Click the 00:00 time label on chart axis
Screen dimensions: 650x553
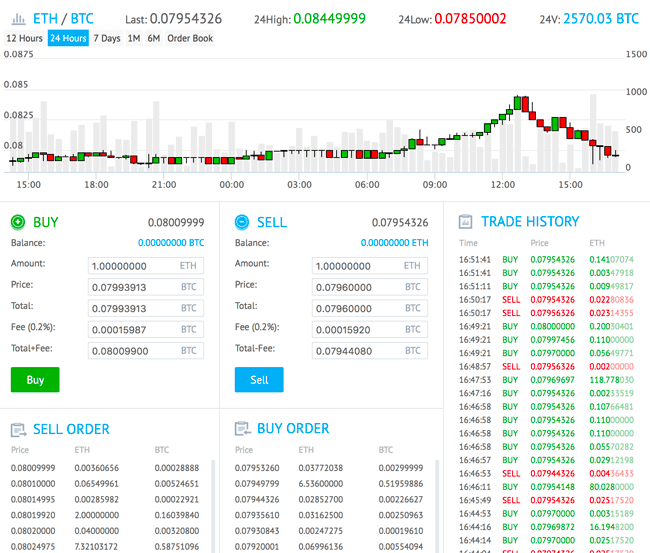[232, 184]
